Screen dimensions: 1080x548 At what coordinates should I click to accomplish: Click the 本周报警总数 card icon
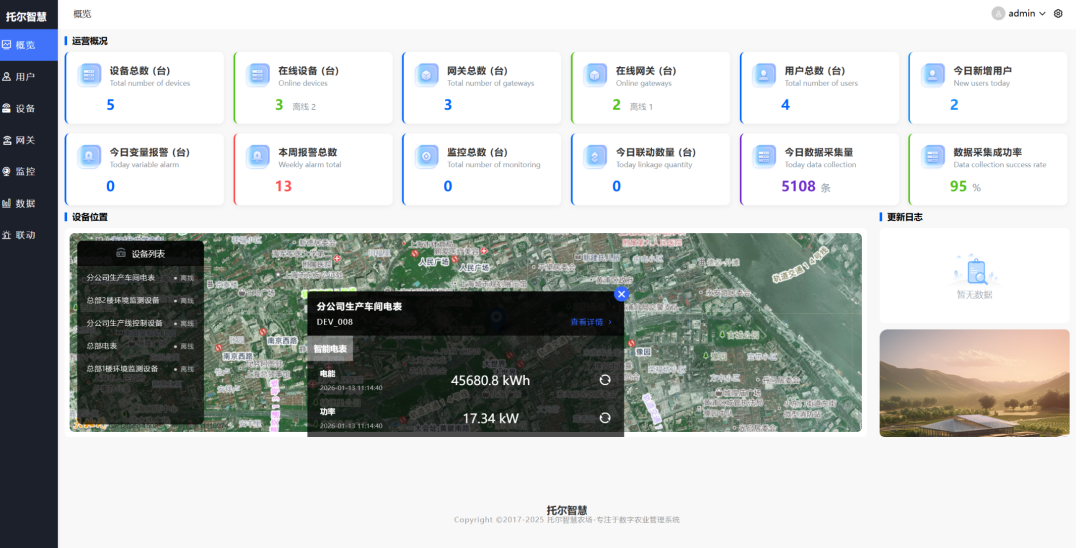click(x=258, y=156)
